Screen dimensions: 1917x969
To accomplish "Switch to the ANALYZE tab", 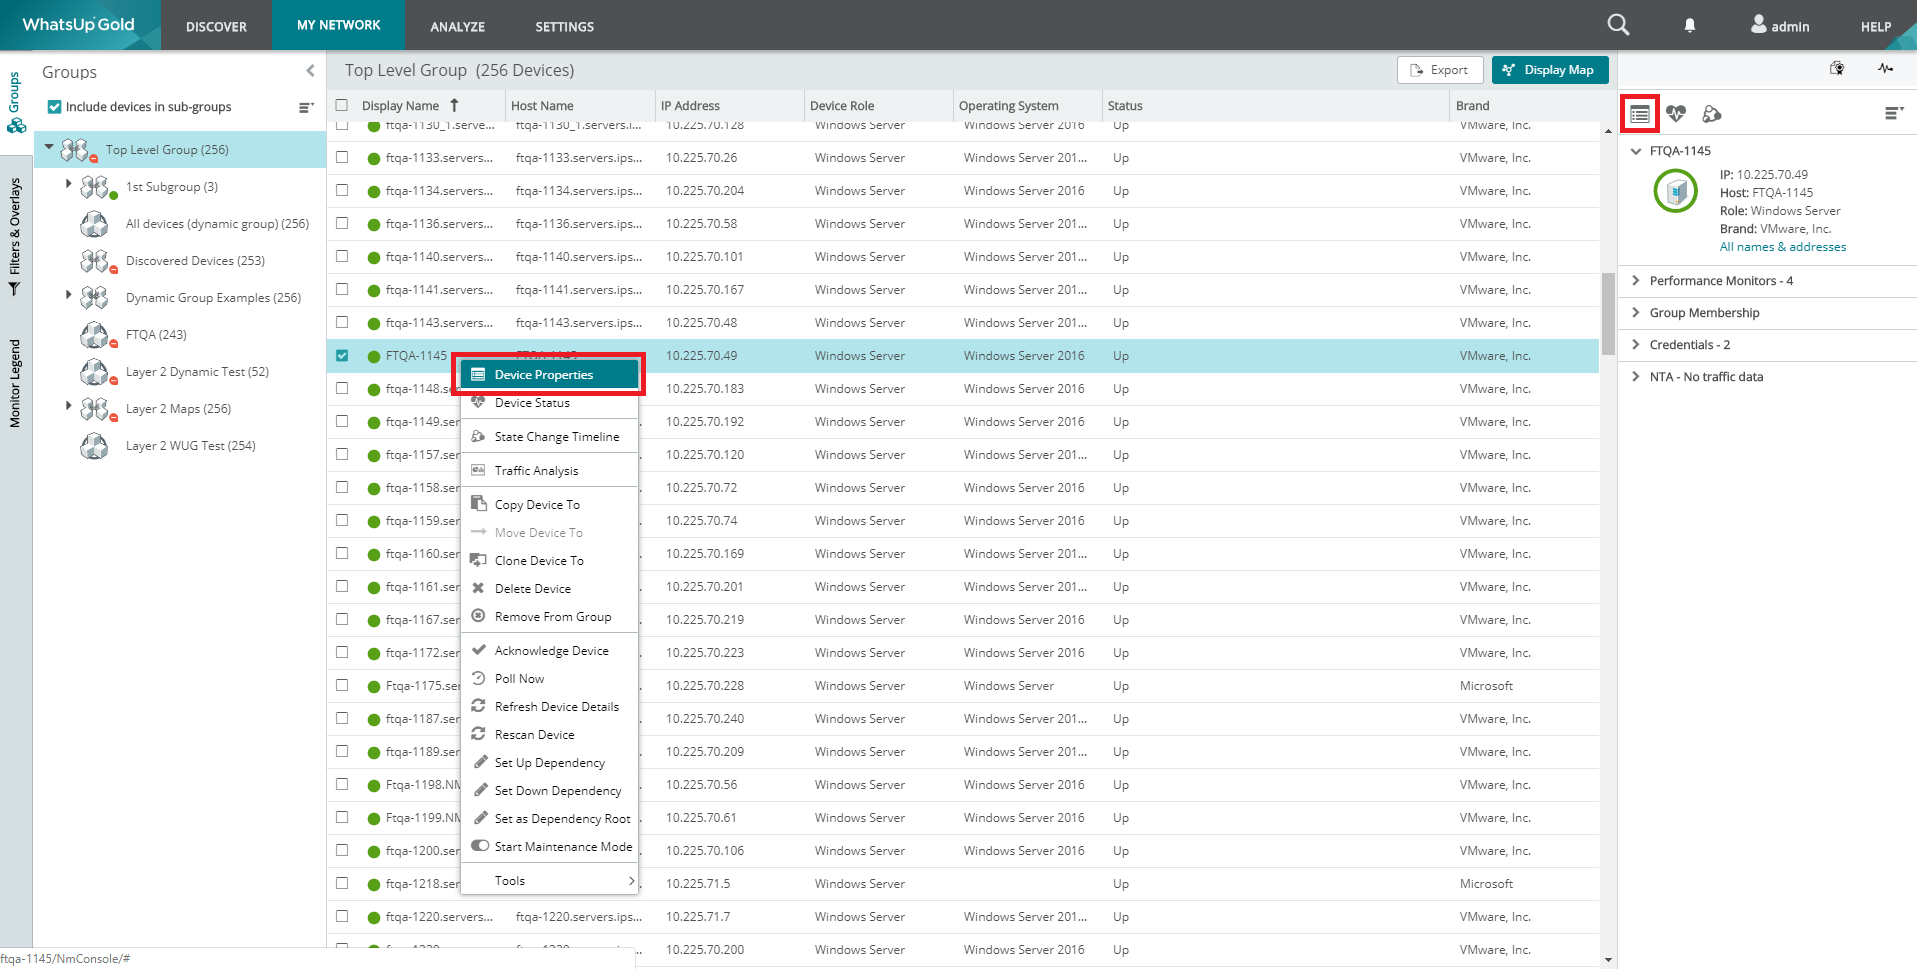I will coord(457,26).
